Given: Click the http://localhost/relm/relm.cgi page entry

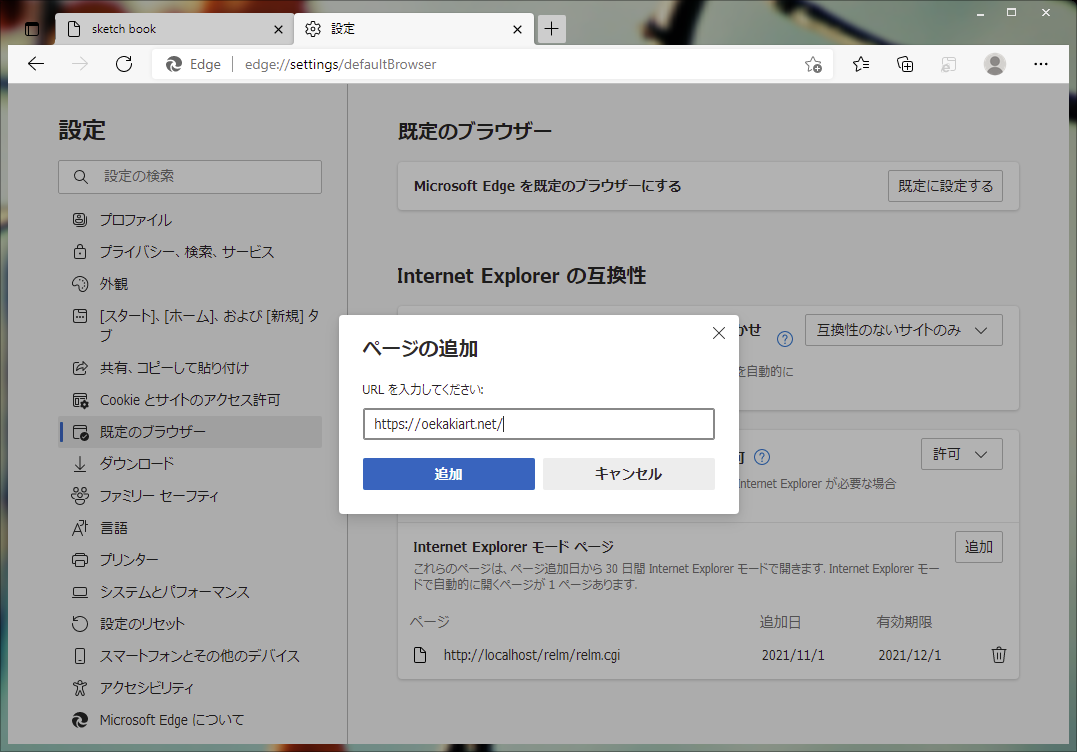Looking at the screenshot, I should 532,655.
